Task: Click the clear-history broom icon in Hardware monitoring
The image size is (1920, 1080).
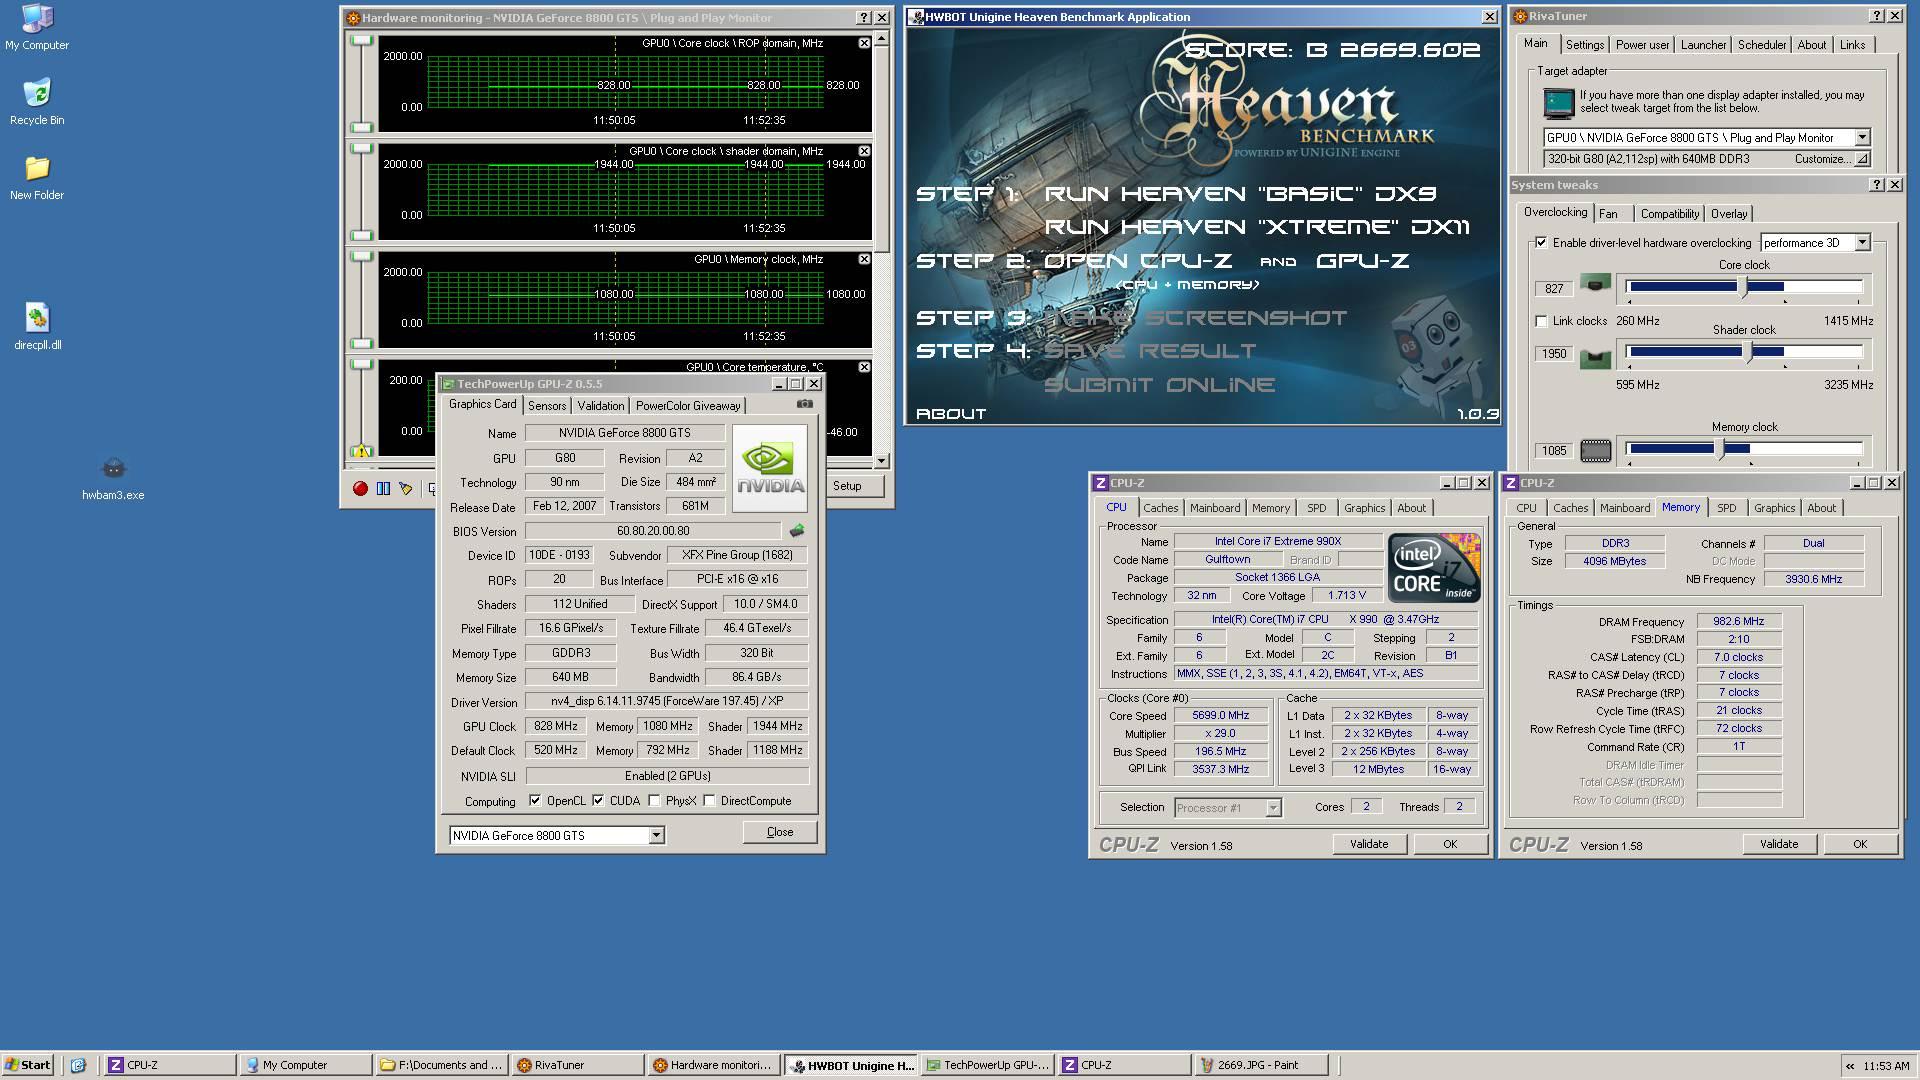Action: tap(406, 488)
